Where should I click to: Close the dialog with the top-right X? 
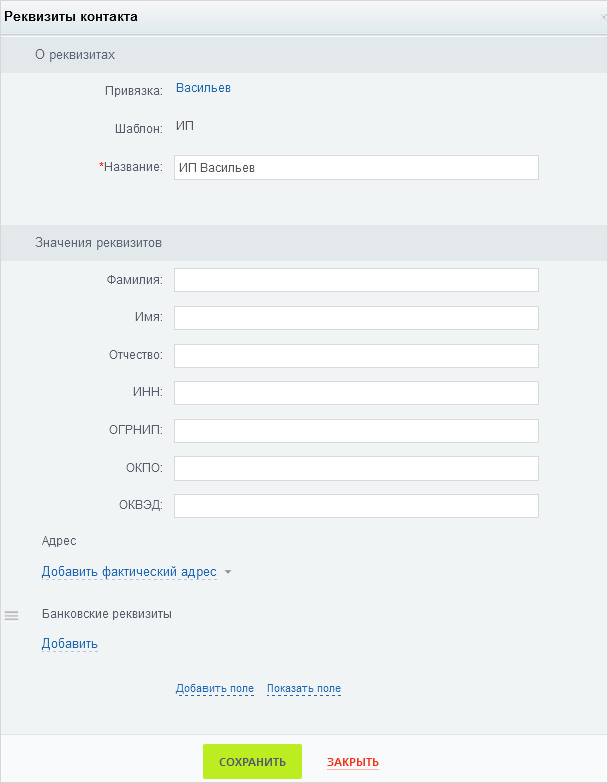click(x=604, y=16)
